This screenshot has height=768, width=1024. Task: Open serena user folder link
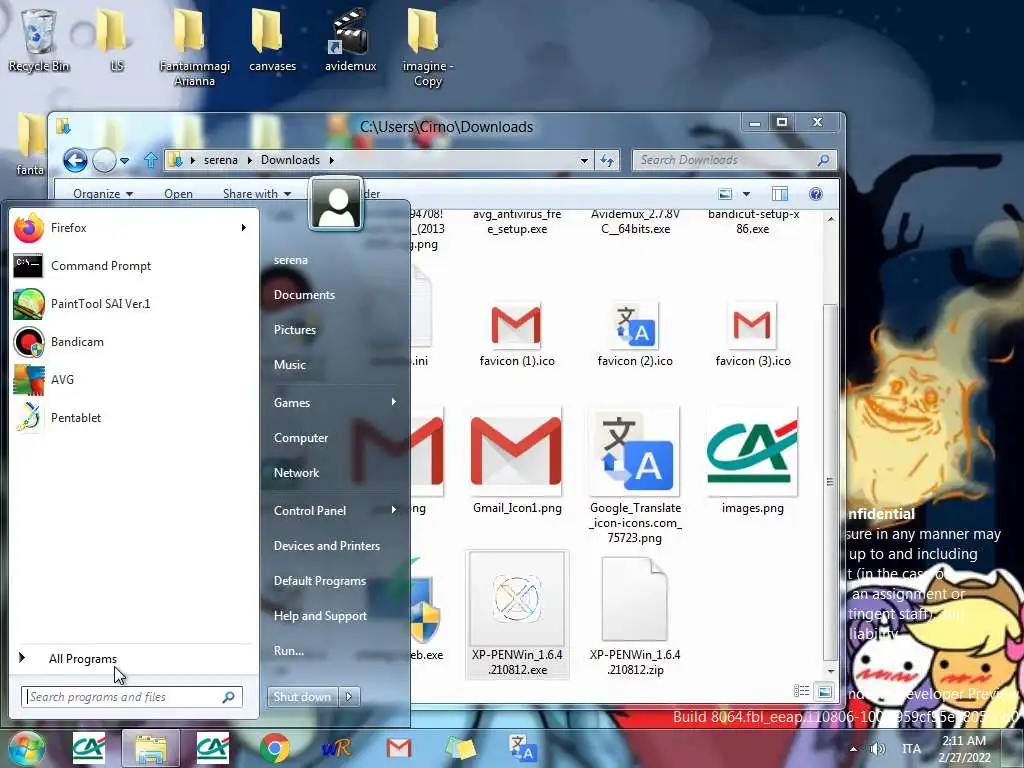pyautogui.click(x=291, y=260)
